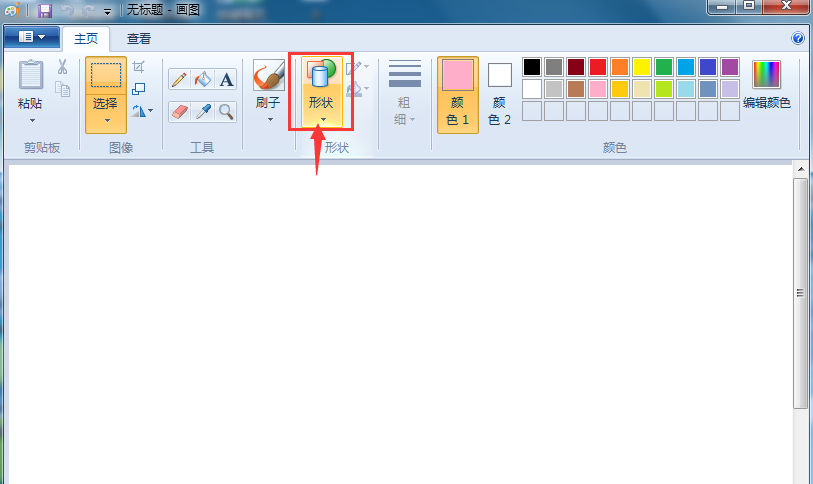
Task: Expand the 粘贴 paste options arrow
Action: 32,120
